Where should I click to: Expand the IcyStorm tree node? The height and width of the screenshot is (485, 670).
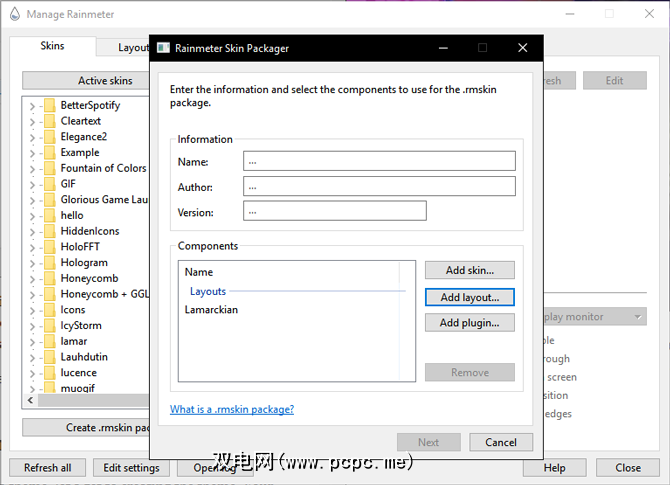click(32, 326)
